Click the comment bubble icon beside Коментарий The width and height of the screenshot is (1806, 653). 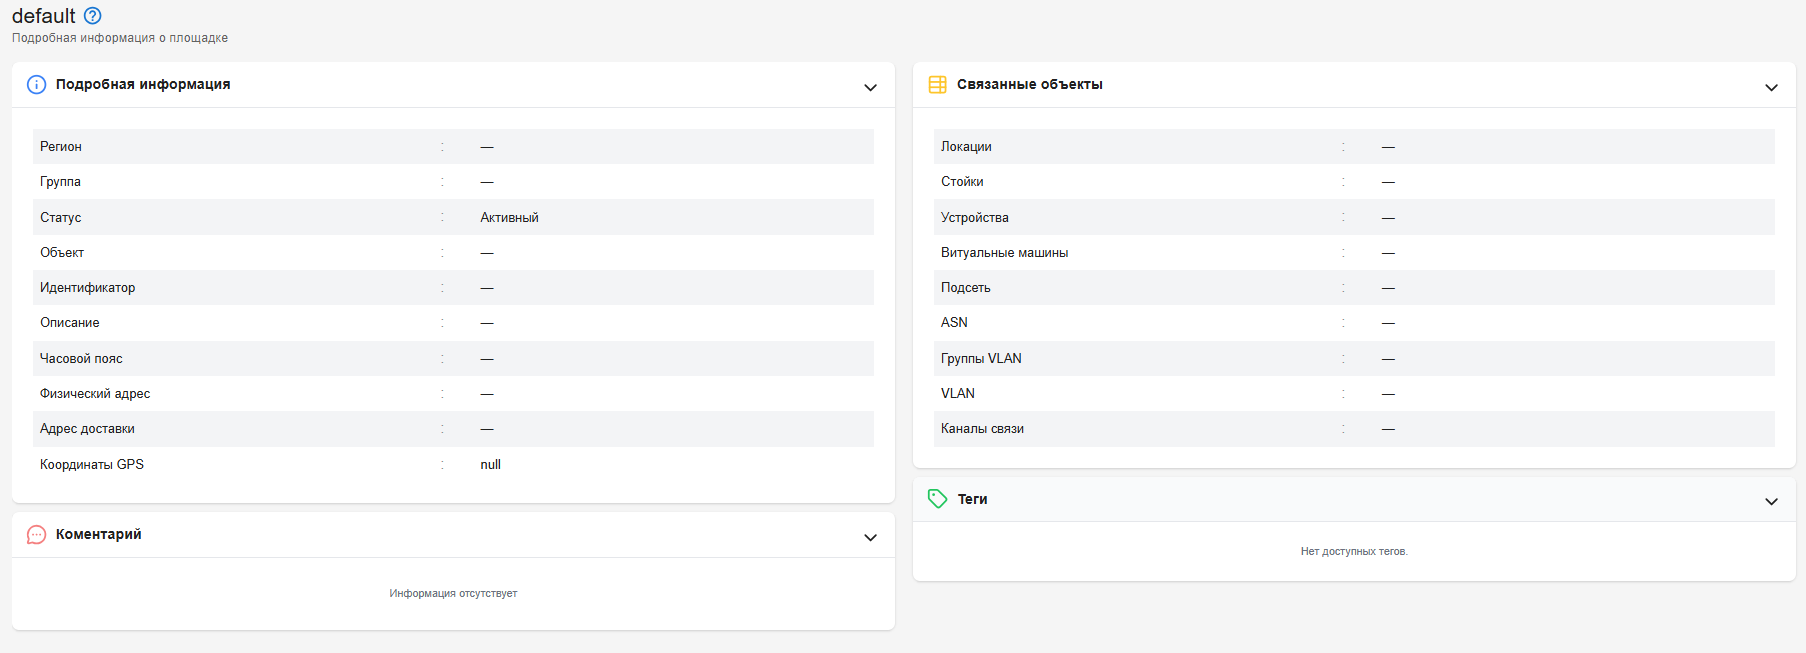click(x=36, y=535)
